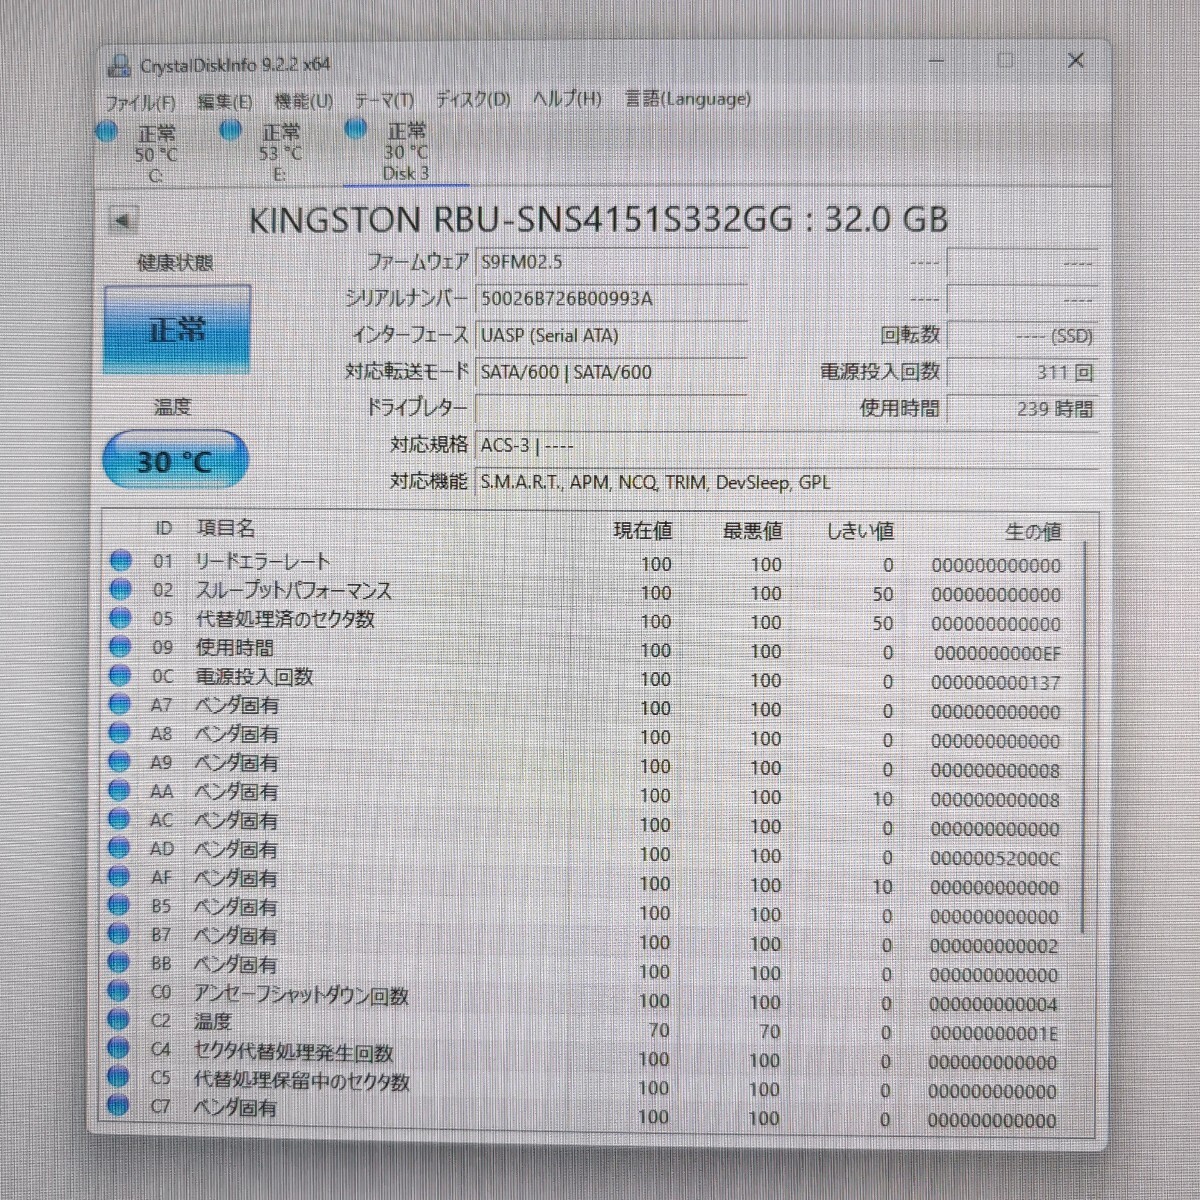This screenshot has height=1200, width=1200.
Task: Click the rotation rate field (SSD)
Action: click(x=1022, y=336)
